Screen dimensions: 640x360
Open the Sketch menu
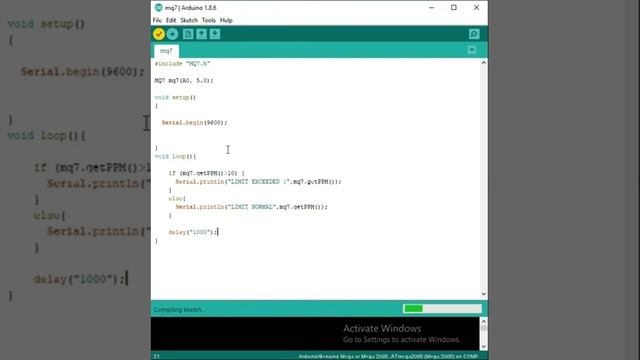coord(189,20)
